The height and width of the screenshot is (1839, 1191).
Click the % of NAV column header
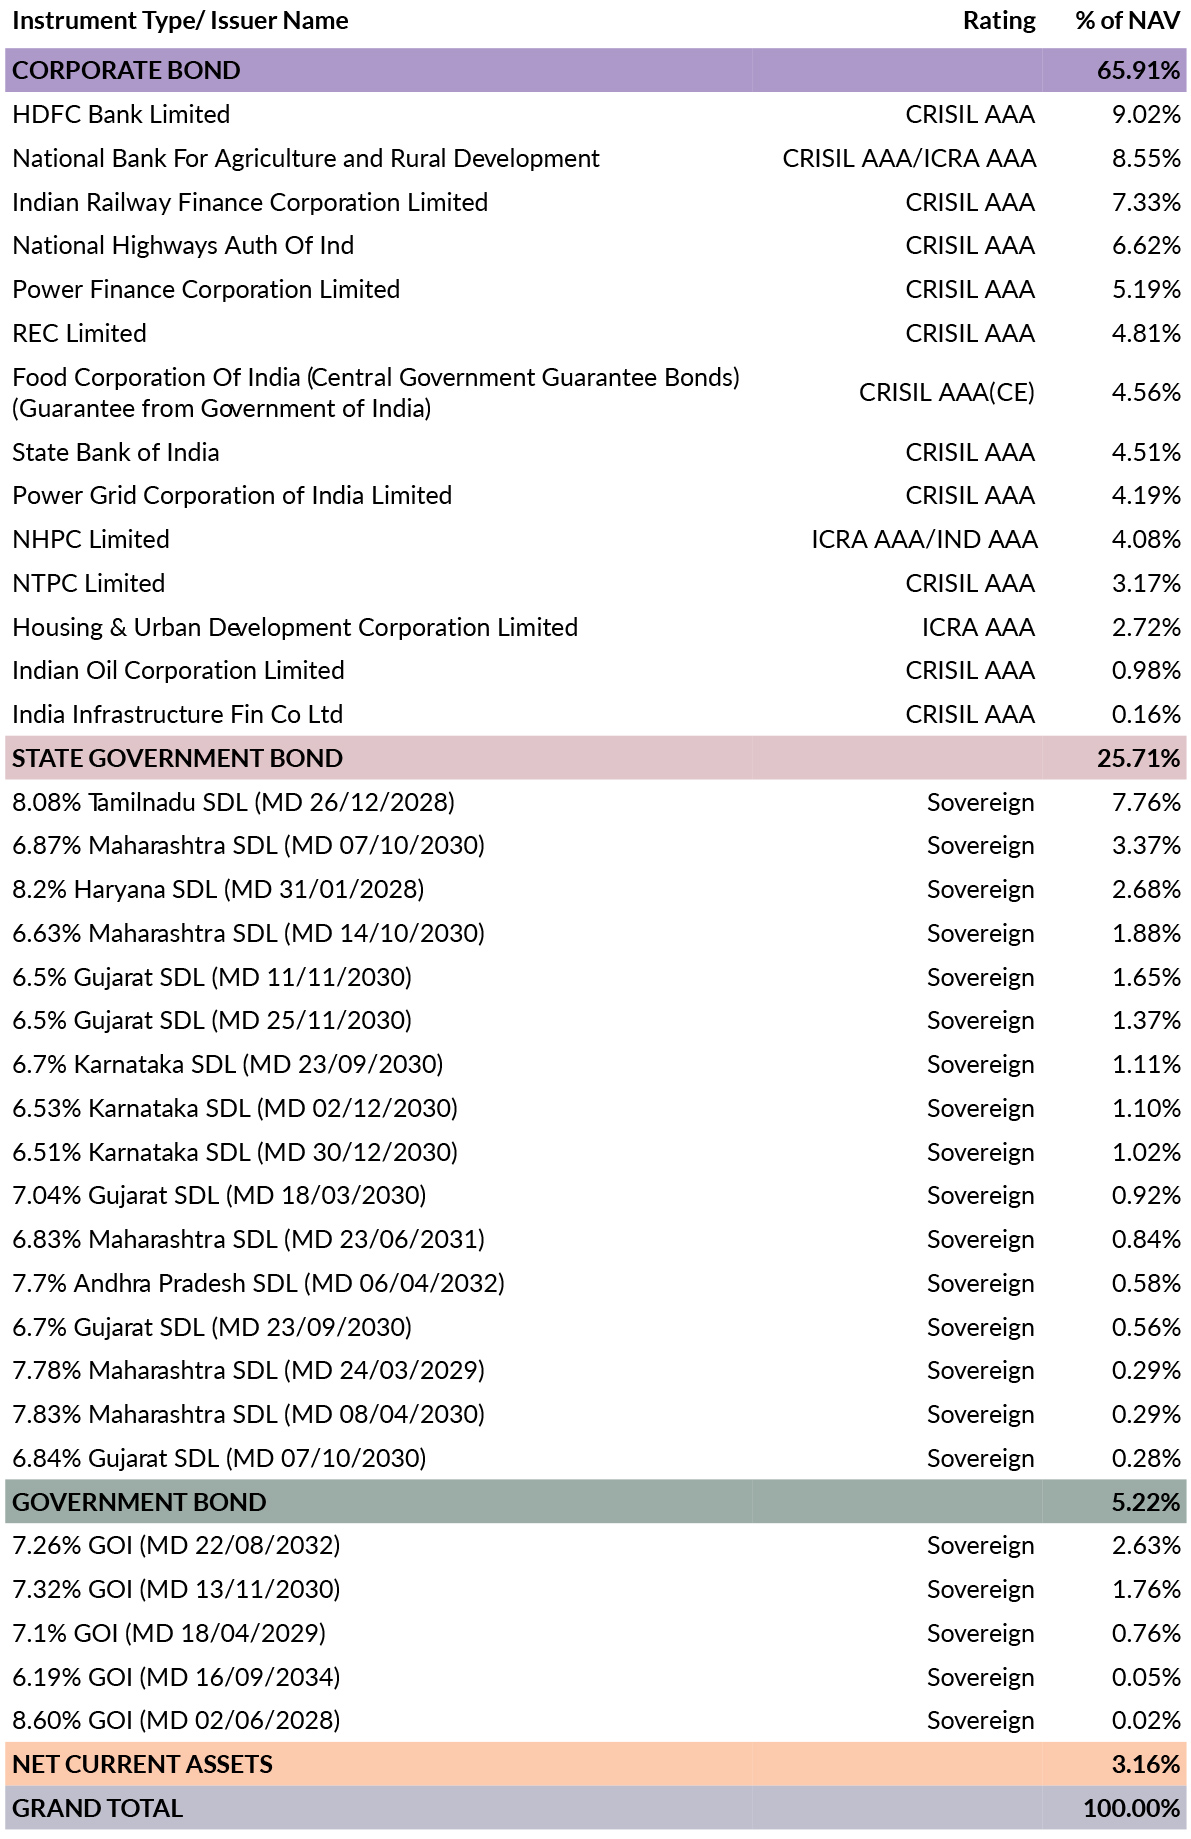click(1127, 21)
